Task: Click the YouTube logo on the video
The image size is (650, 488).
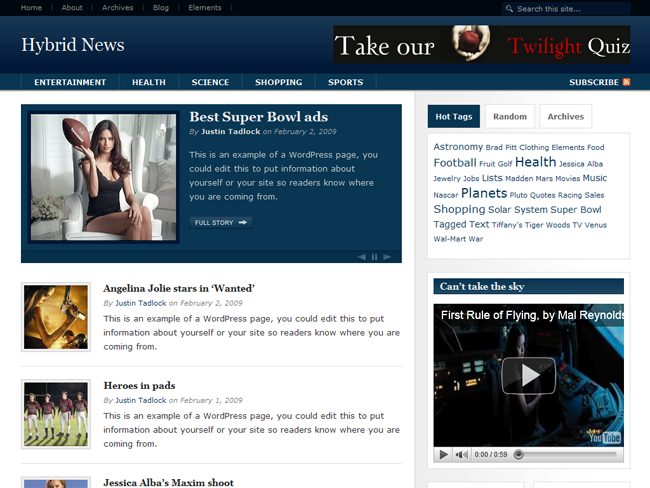Action: tap(605, 437)
